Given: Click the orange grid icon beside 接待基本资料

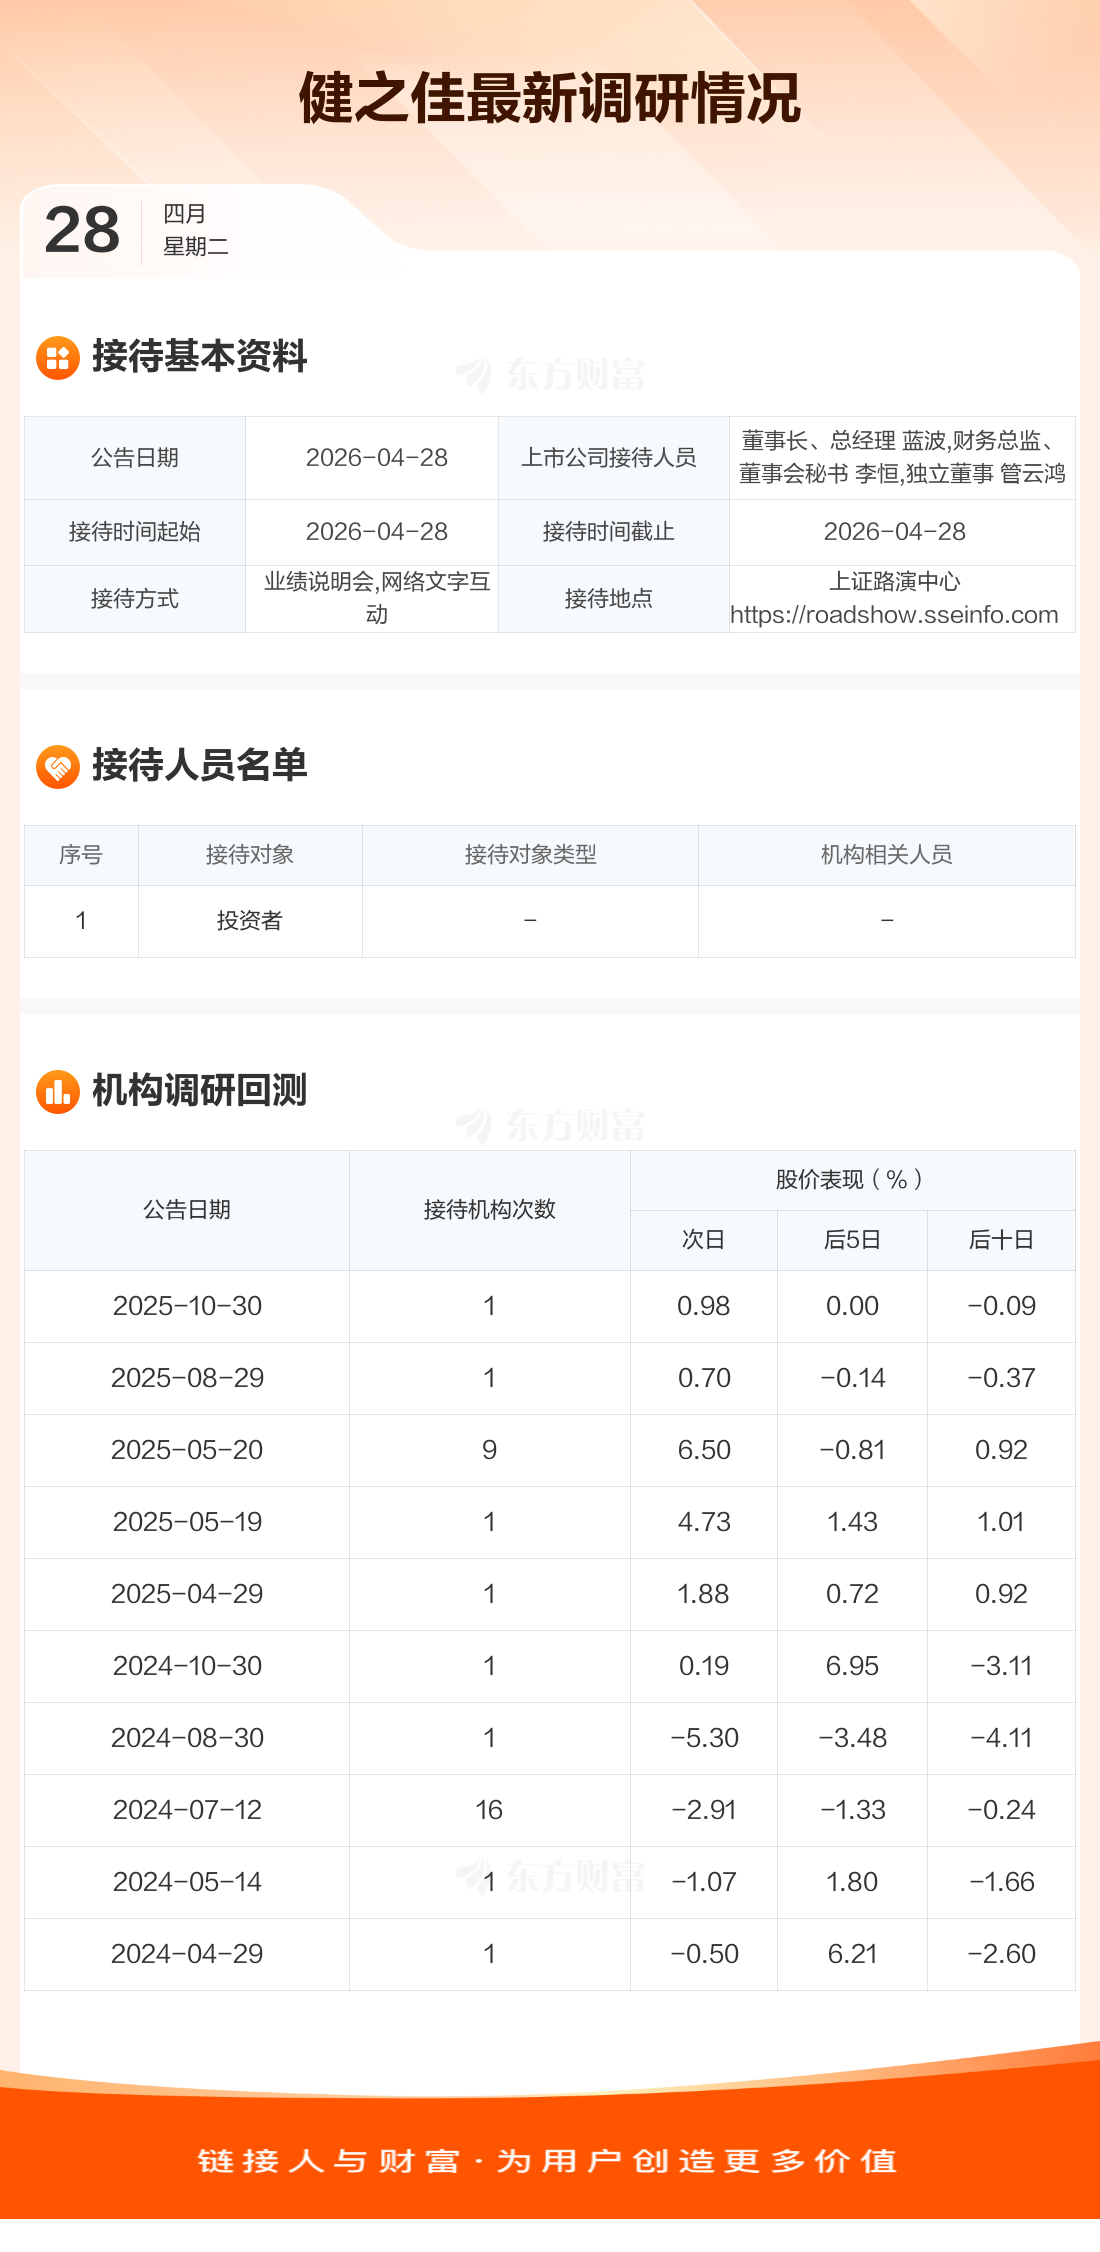Looking at the screenshot, I should click(x=58, y=358).
